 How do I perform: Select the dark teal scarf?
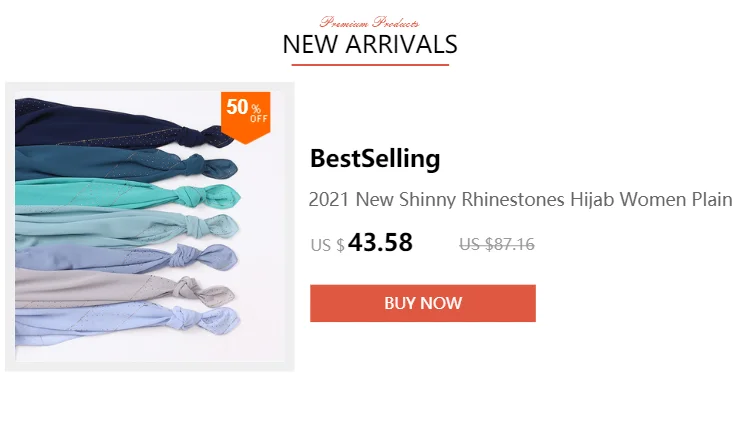[x=126, y=164]
